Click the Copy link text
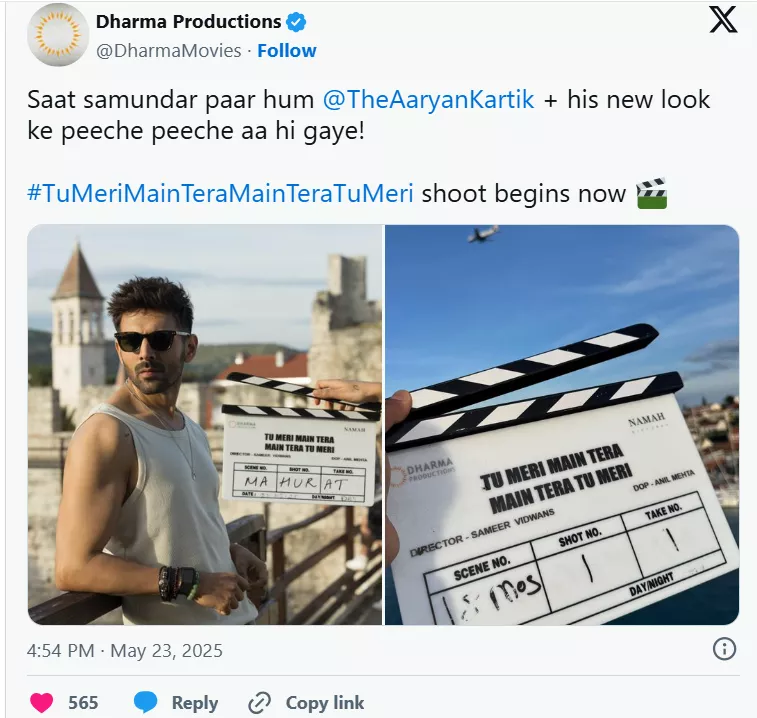The width and height of the screenshot is (757, 718). [x=325, y=703]
